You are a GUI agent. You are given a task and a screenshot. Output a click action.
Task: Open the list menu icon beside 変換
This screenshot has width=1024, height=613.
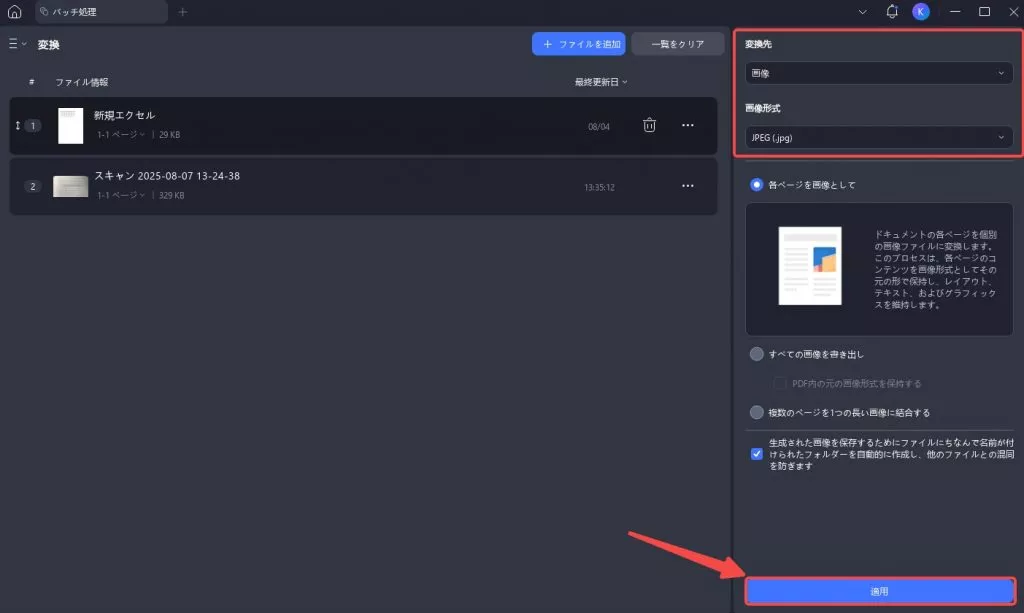click(17, 44)
